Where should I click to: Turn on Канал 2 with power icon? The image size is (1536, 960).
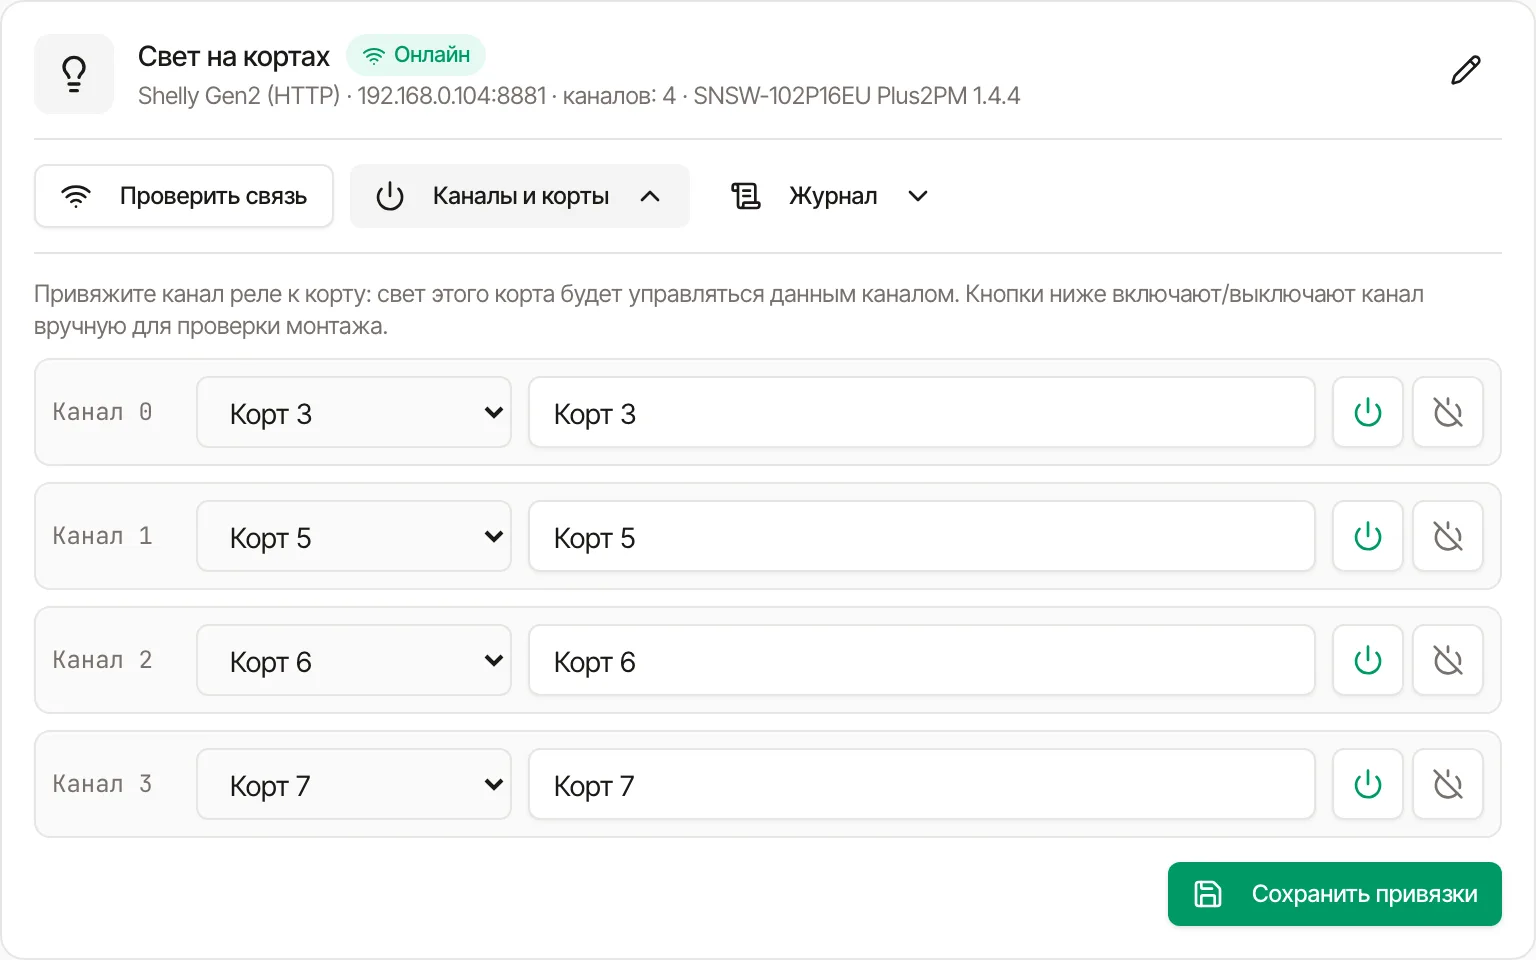click(1368, 660)
